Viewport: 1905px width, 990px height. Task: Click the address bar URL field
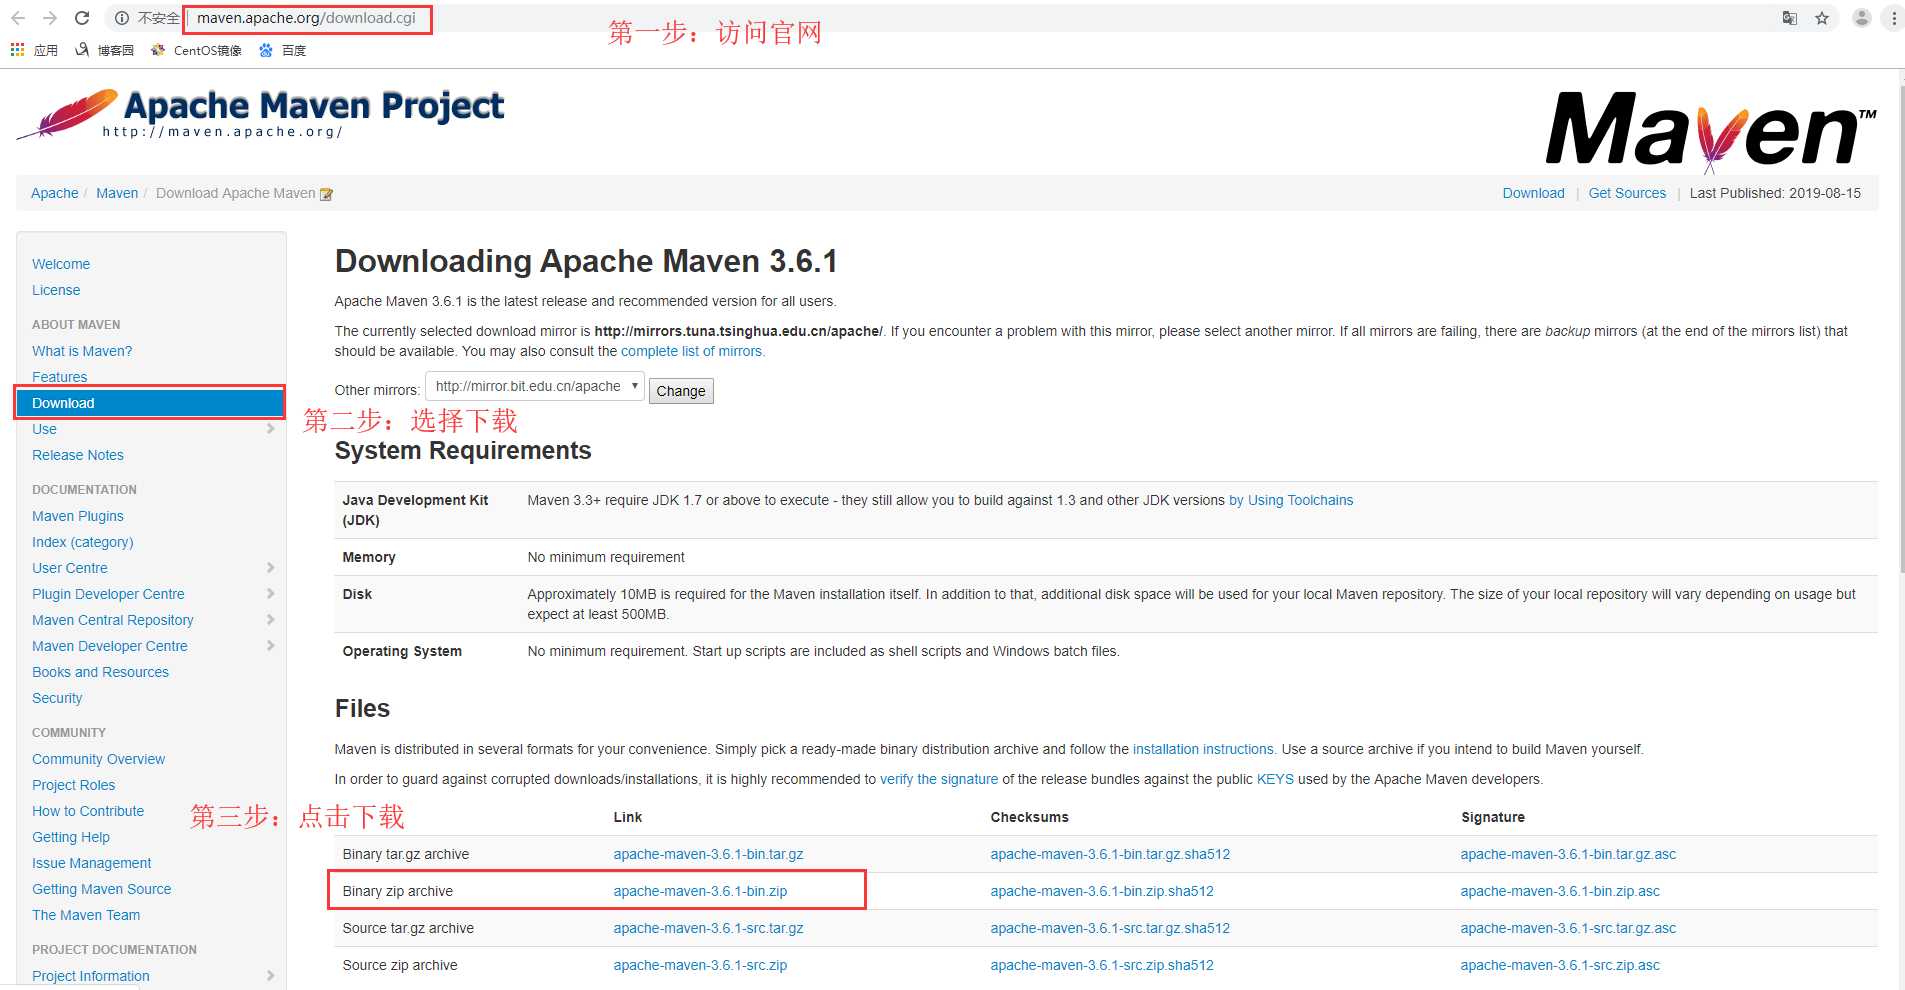tap(307, 18)
